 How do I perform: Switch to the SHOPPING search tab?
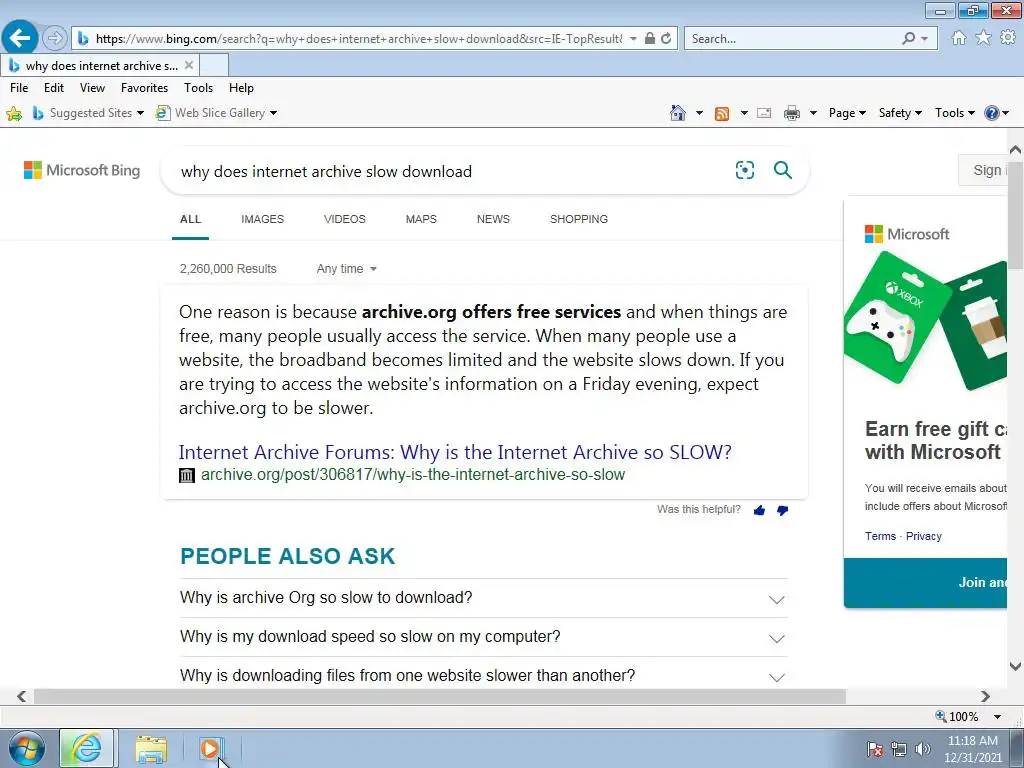click(579, 219)
